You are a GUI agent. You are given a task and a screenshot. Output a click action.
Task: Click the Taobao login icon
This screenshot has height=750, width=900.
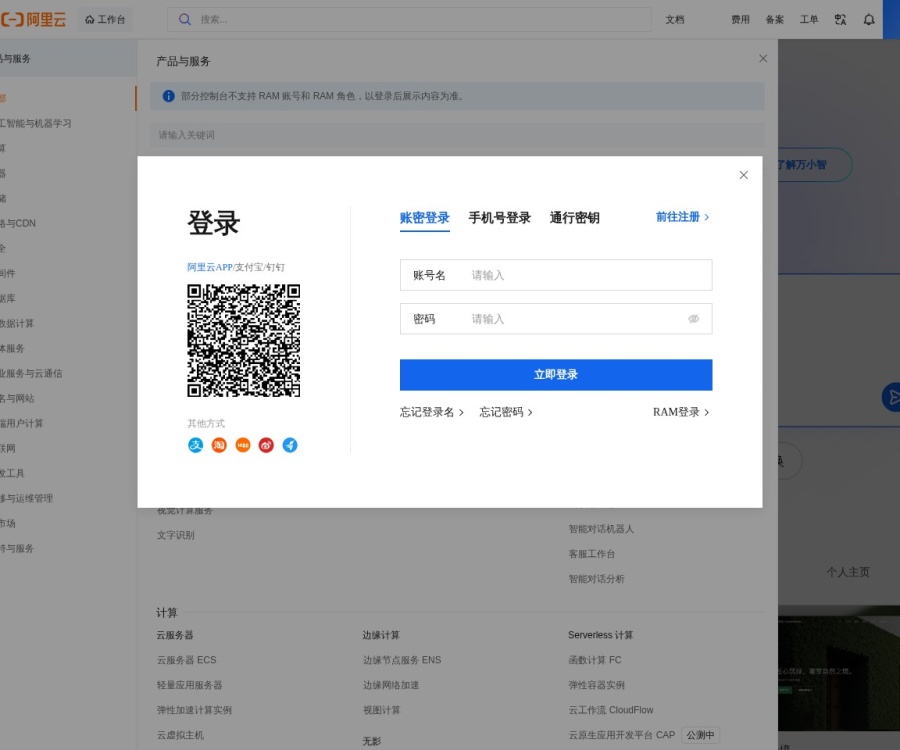219,445
